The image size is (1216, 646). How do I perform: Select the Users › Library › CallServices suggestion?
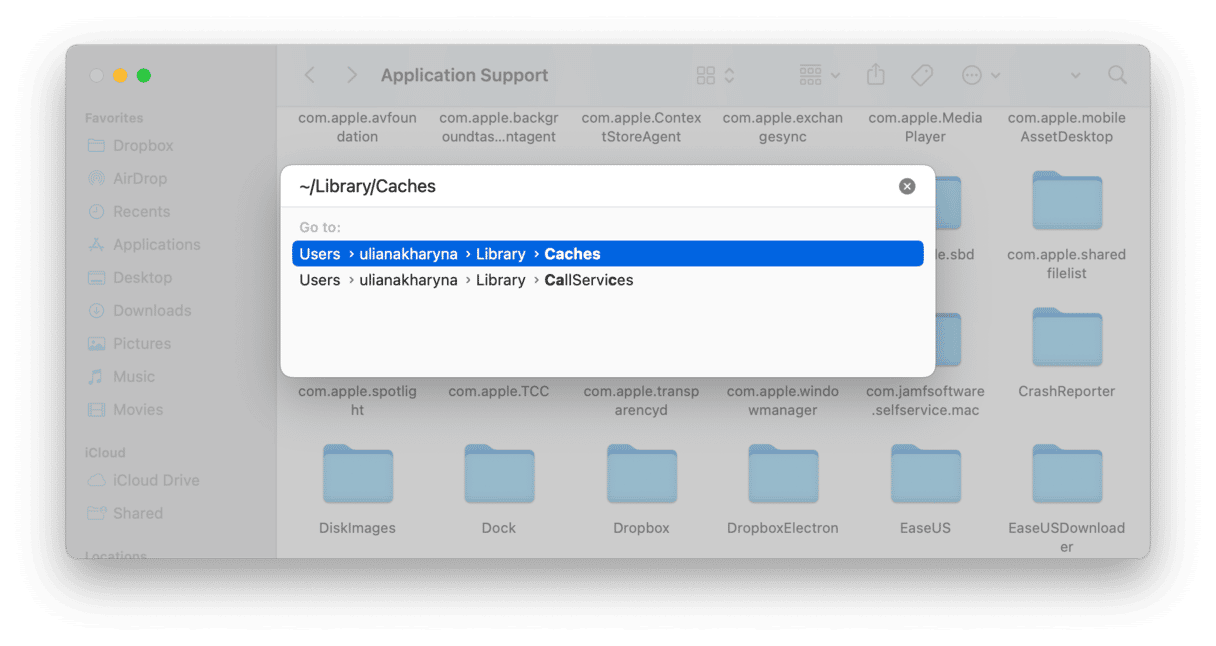point(607,280)
